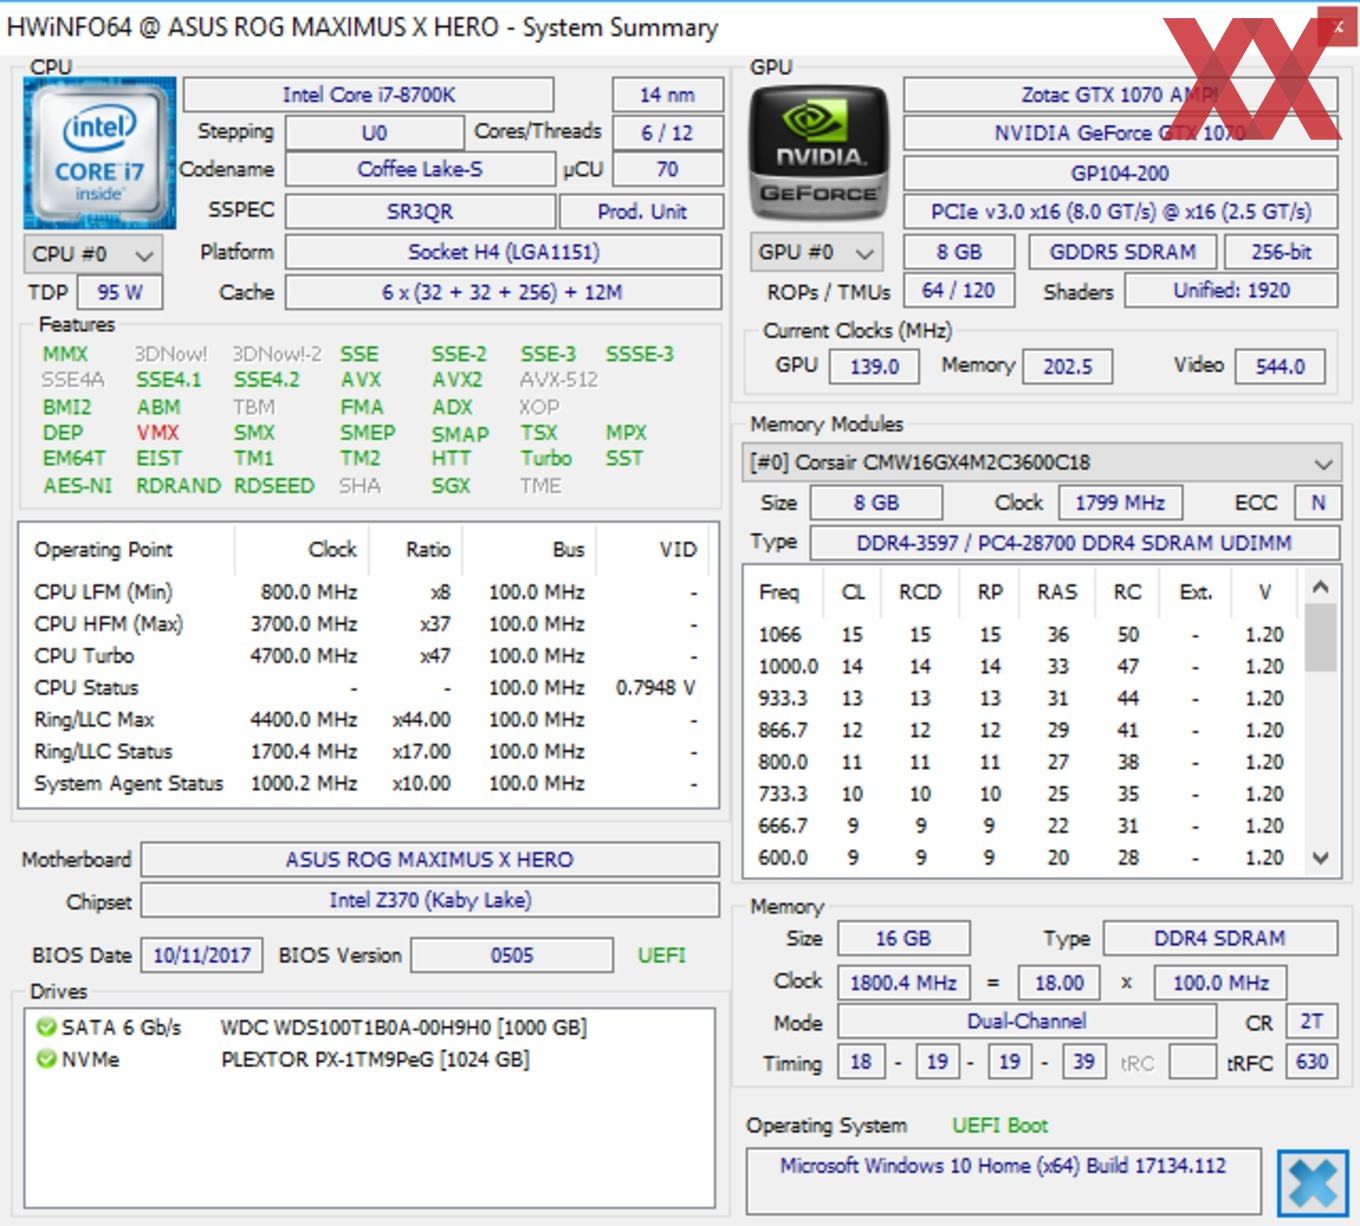1360x1226 pixels.
Task: Select the System Agent Status row
Action: pyautogui.click(x=367, y=784)
